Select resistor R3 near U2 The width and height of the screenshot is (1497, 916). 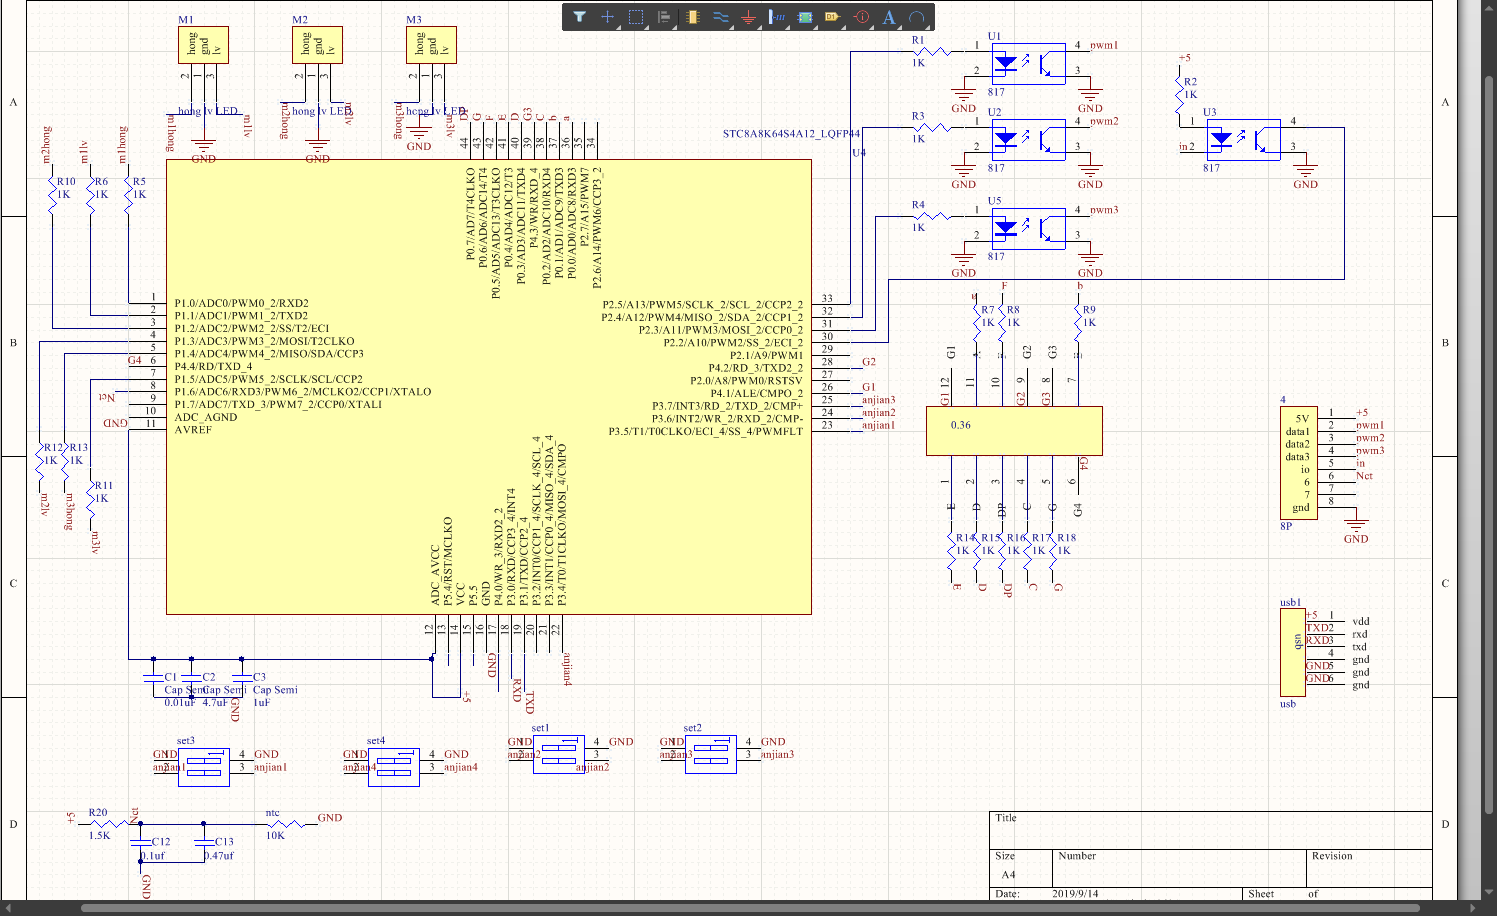pos(931,127)
